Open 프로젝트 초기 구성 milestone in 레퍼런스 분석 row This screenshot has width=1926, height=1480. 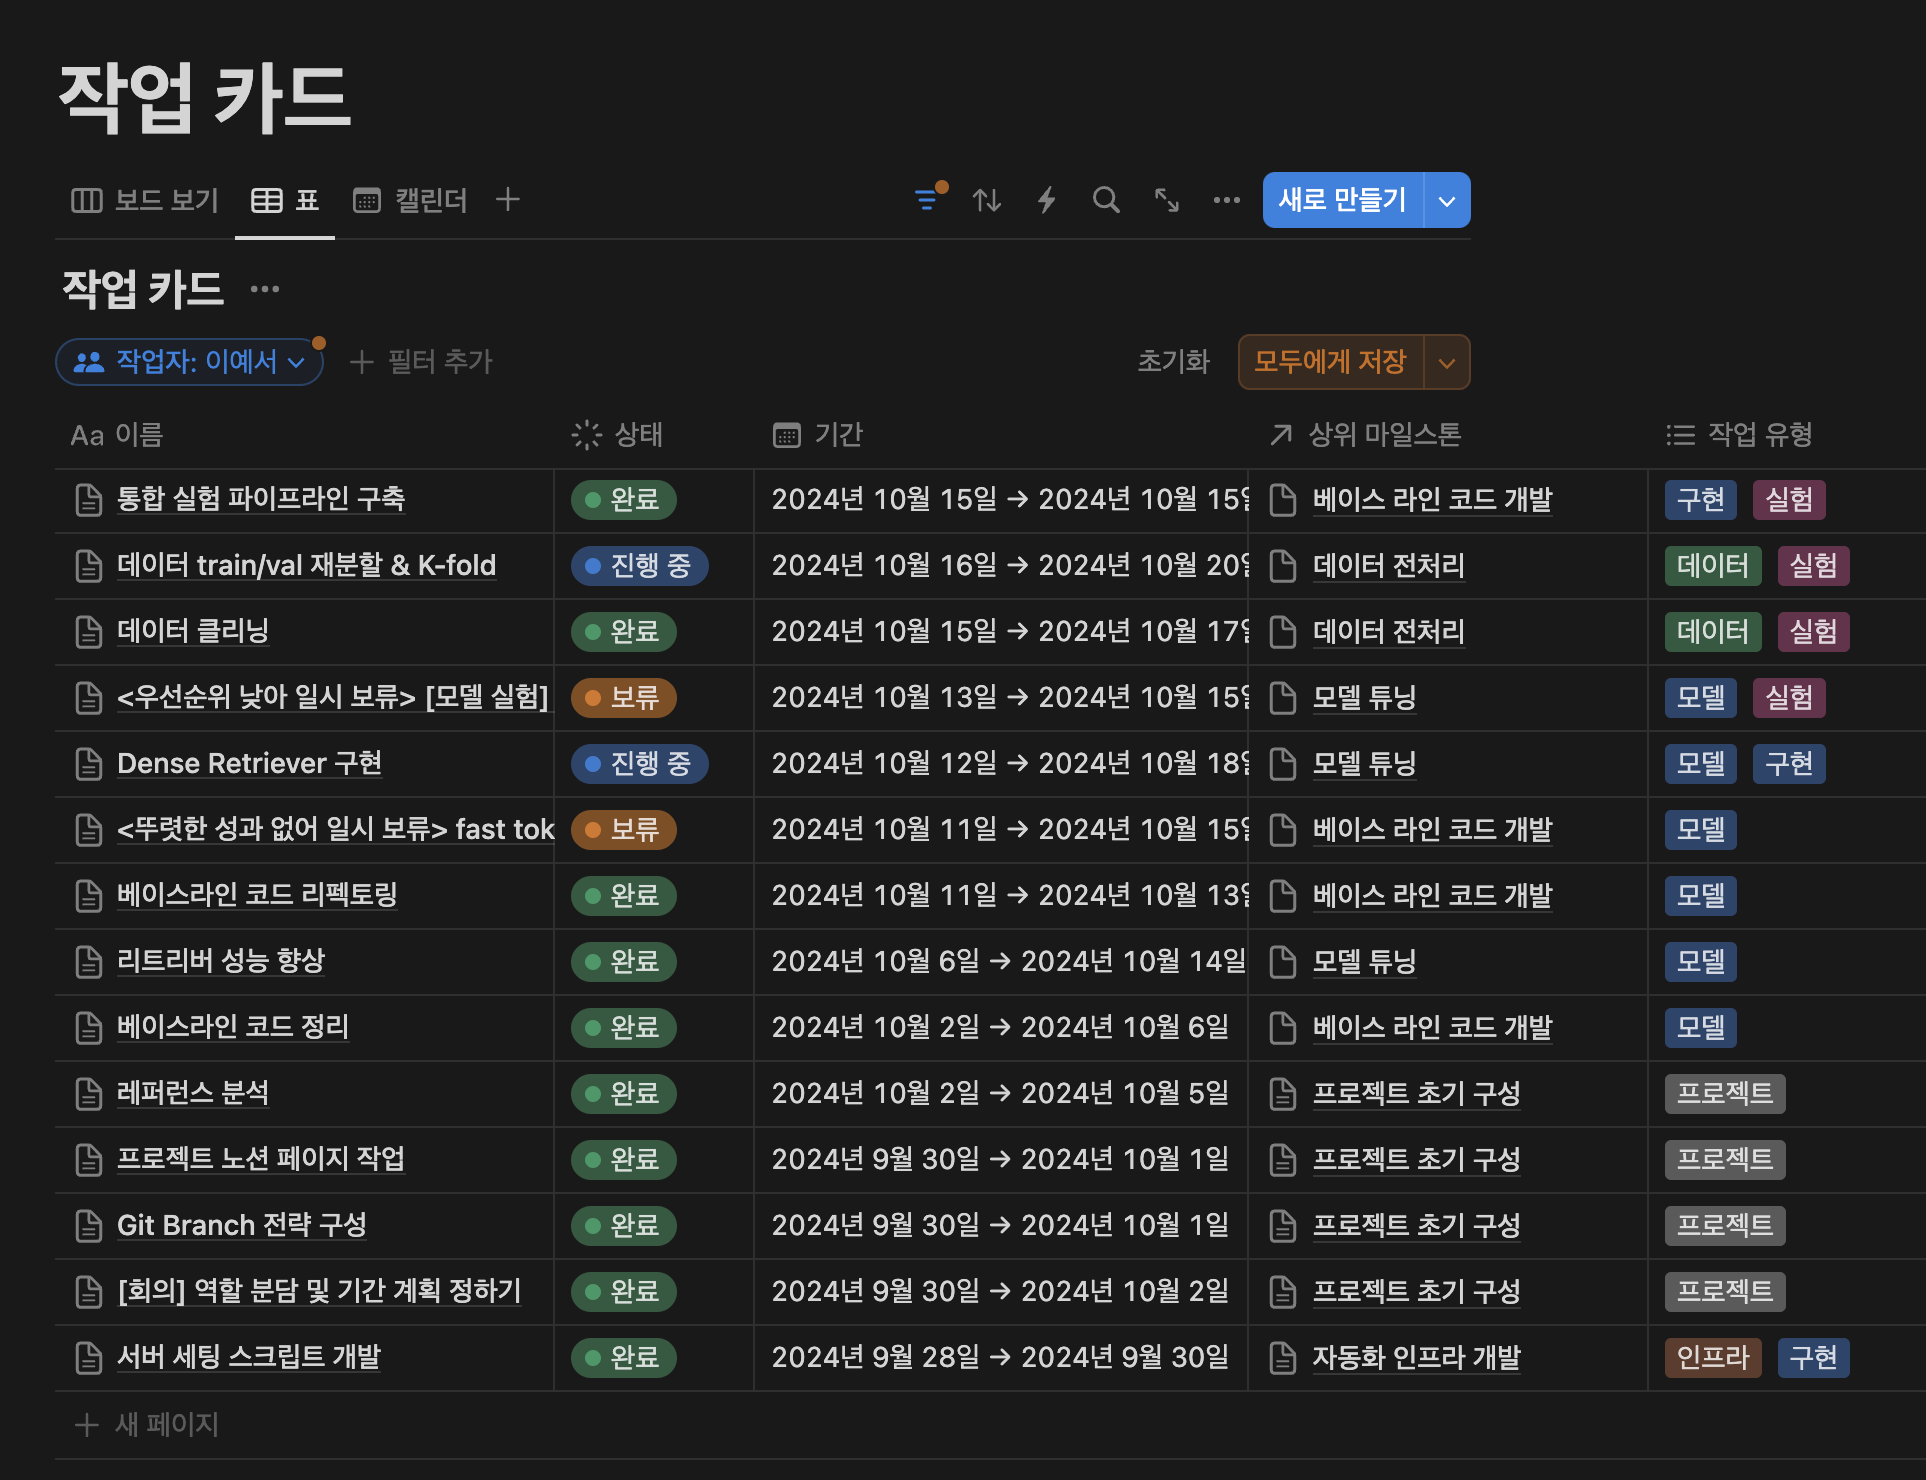[1416, 1094]
